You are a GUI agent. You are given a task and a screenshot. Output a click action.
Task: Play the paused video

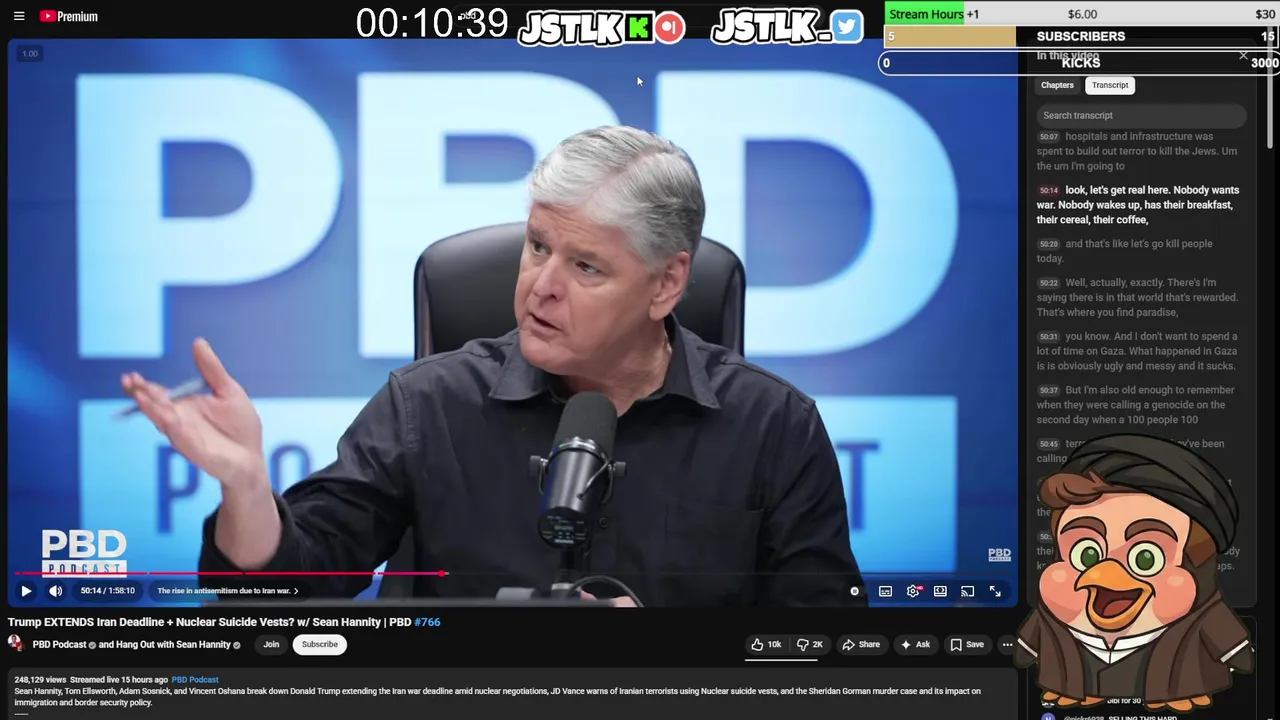pos(26,591)
